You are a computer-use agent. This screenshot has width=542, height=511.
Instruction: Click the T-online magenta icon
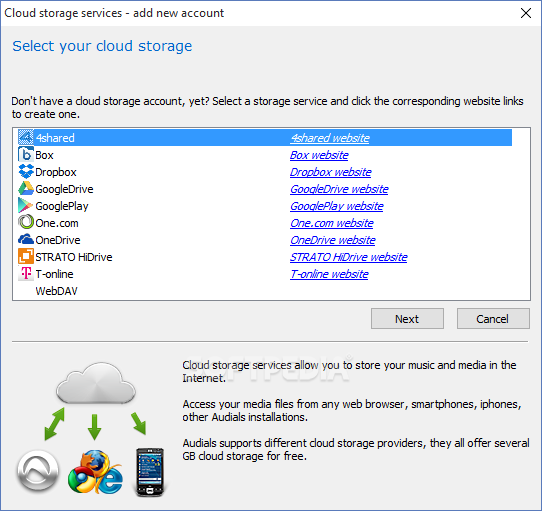pyautogui.click(x=26, y=273)
